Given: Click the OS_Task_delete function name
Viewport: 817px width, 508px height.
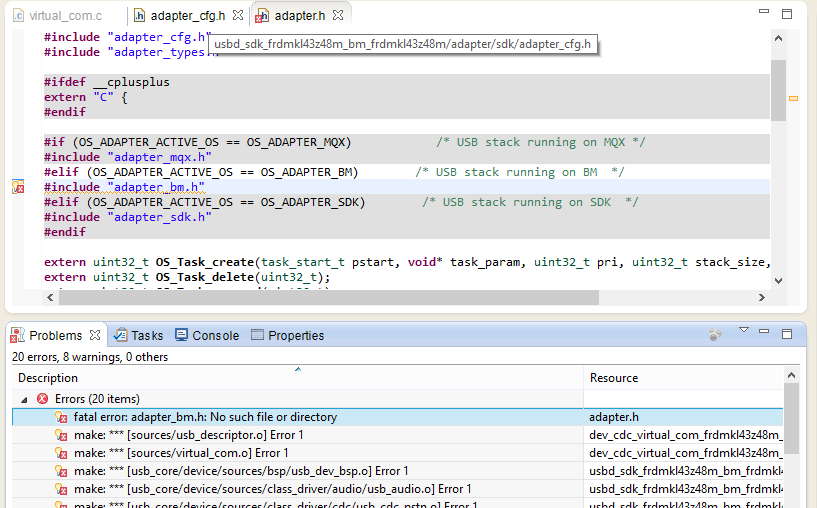Looking at the screenshot, I should coord(204,277).
